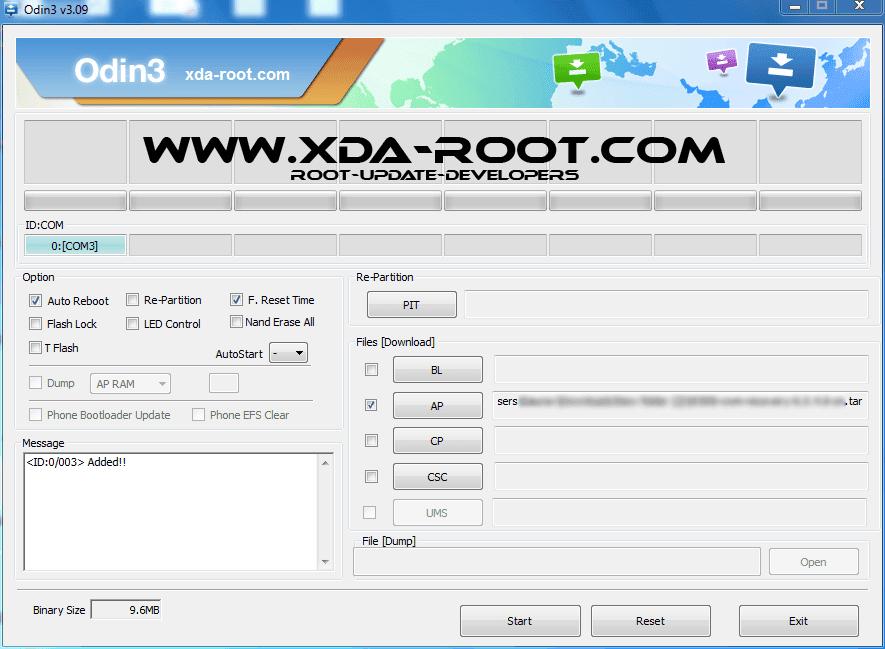Click the Exit button
Screen dimensions: 885x649
click(x=799, y=621)
